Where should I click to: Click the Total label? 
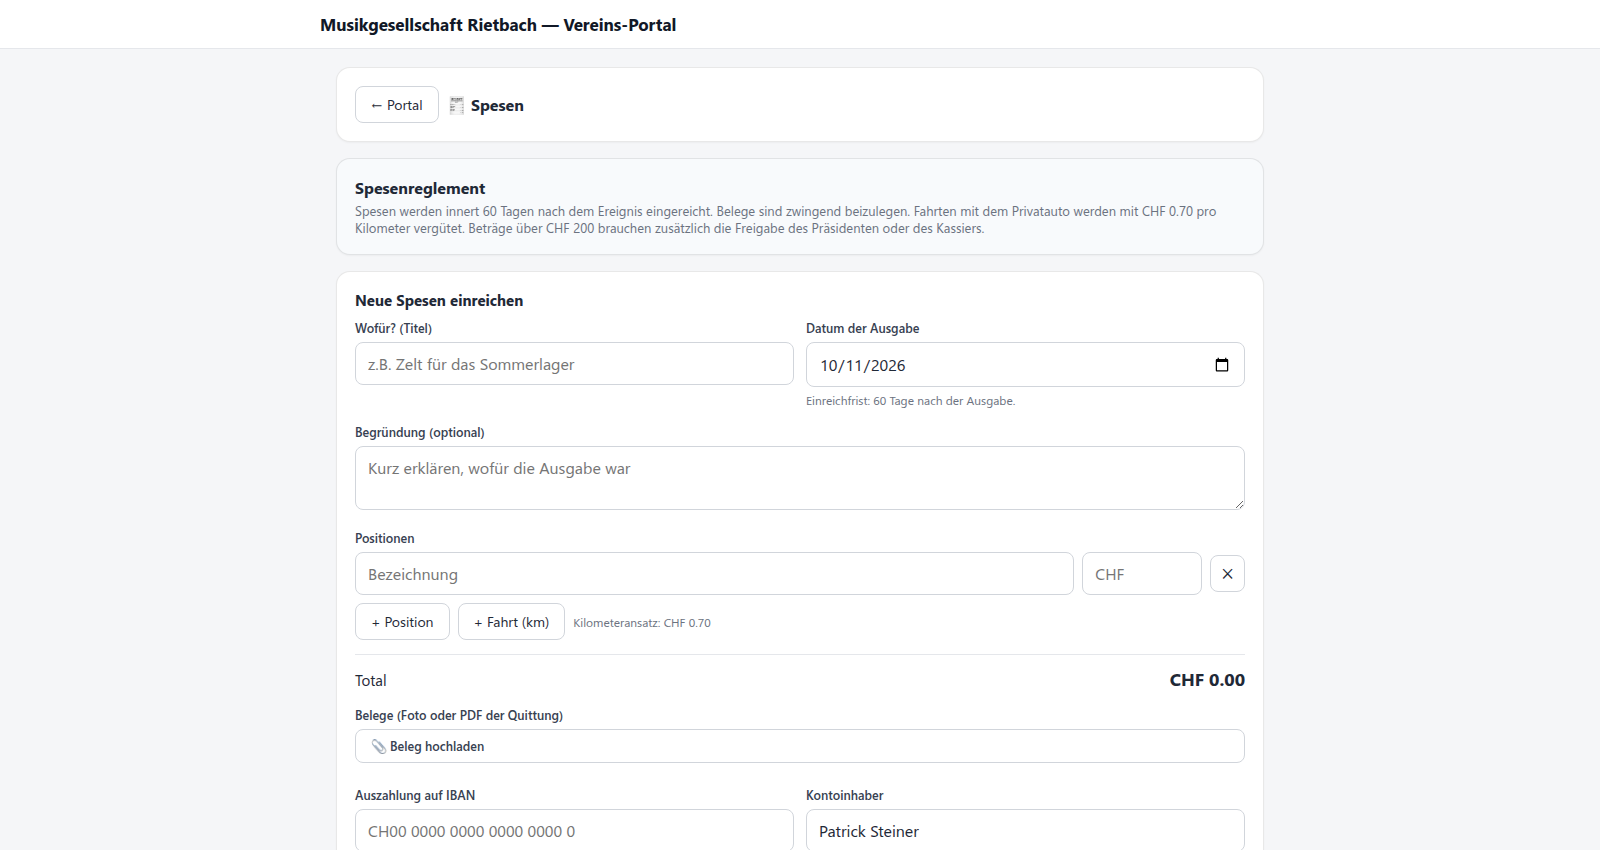(370, 680)
